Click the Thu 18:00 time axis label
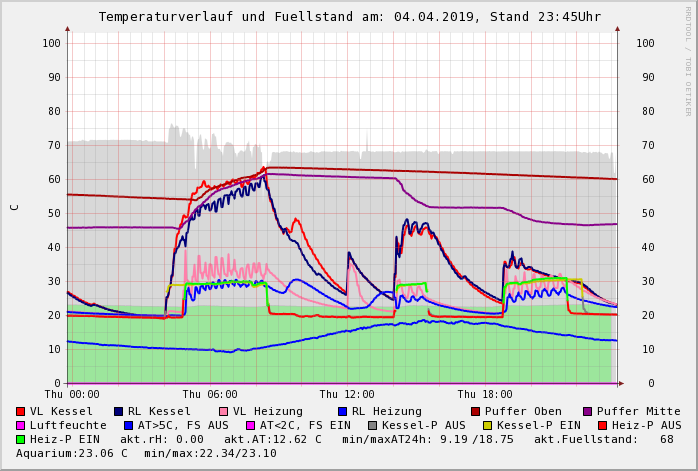This screenshot has width=698, height=471. click(x=485, y=394)
